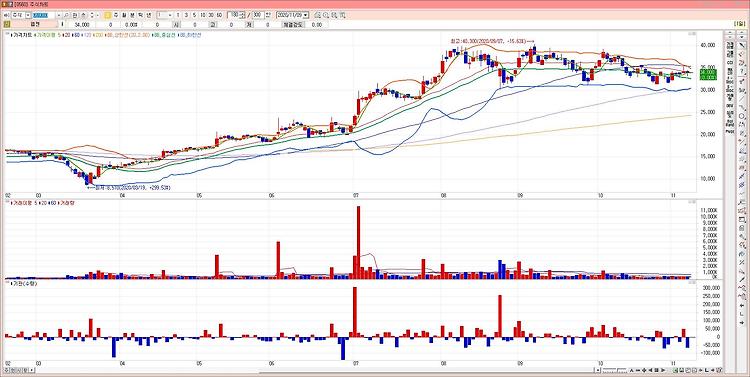
Task: Choose the 10 interval preset button
Action: coord(203,15)
